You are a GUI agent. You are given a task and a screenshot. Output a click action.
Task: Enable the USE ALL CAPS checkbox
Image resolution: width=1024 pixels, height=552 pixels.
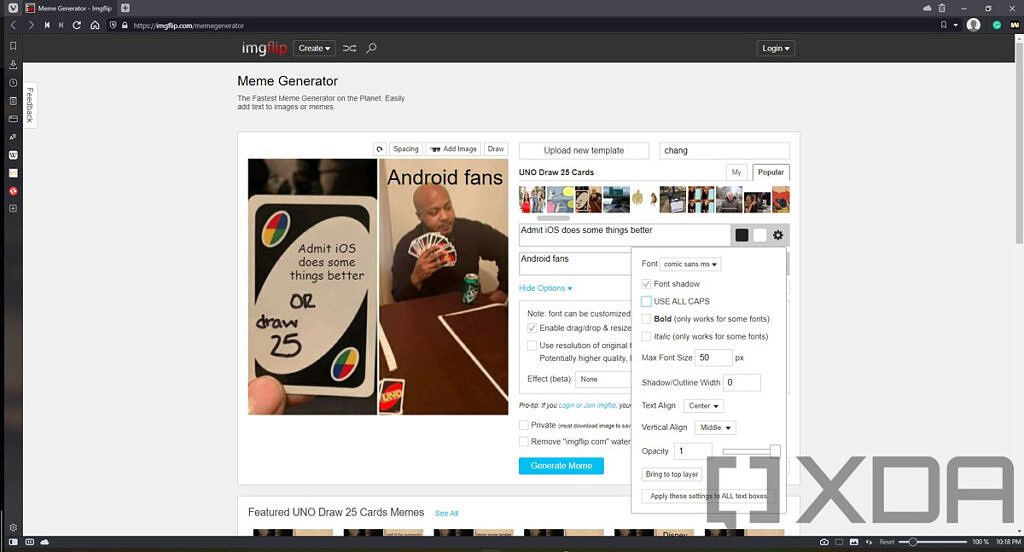(x=646, y=301)
